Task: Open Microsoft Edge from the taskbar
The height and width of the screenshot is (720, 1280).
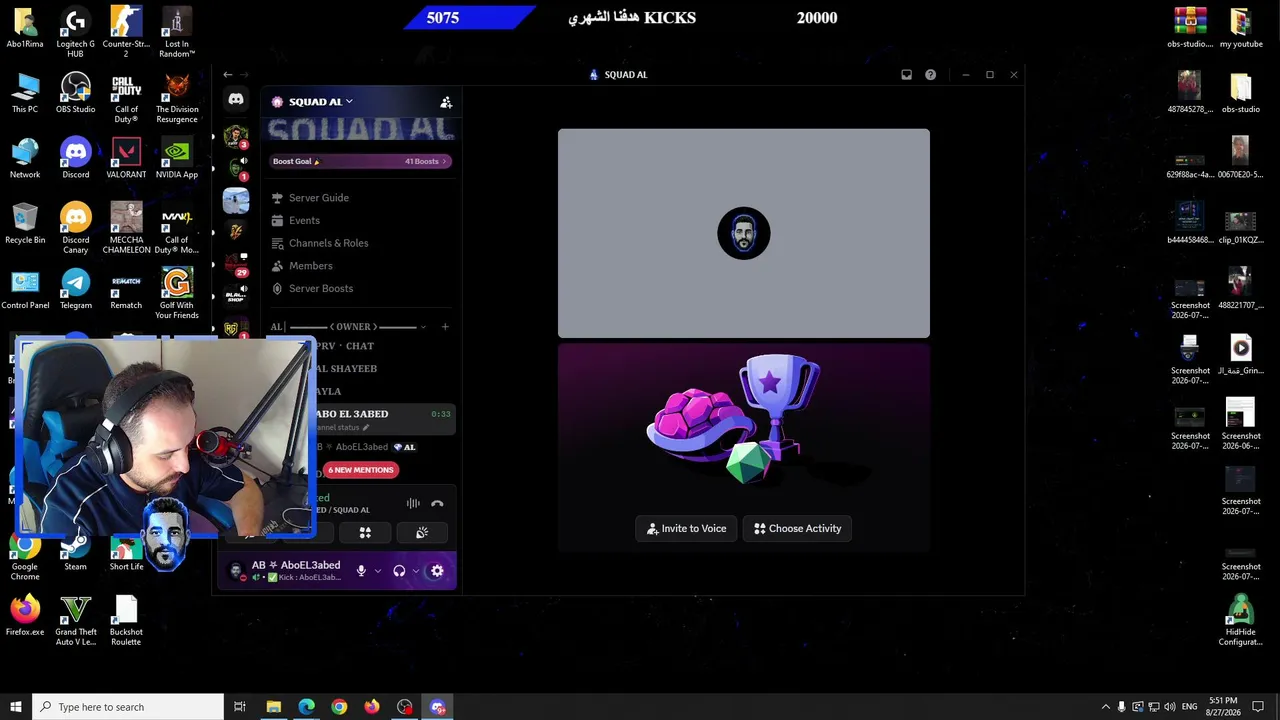Action: [306, 707]
